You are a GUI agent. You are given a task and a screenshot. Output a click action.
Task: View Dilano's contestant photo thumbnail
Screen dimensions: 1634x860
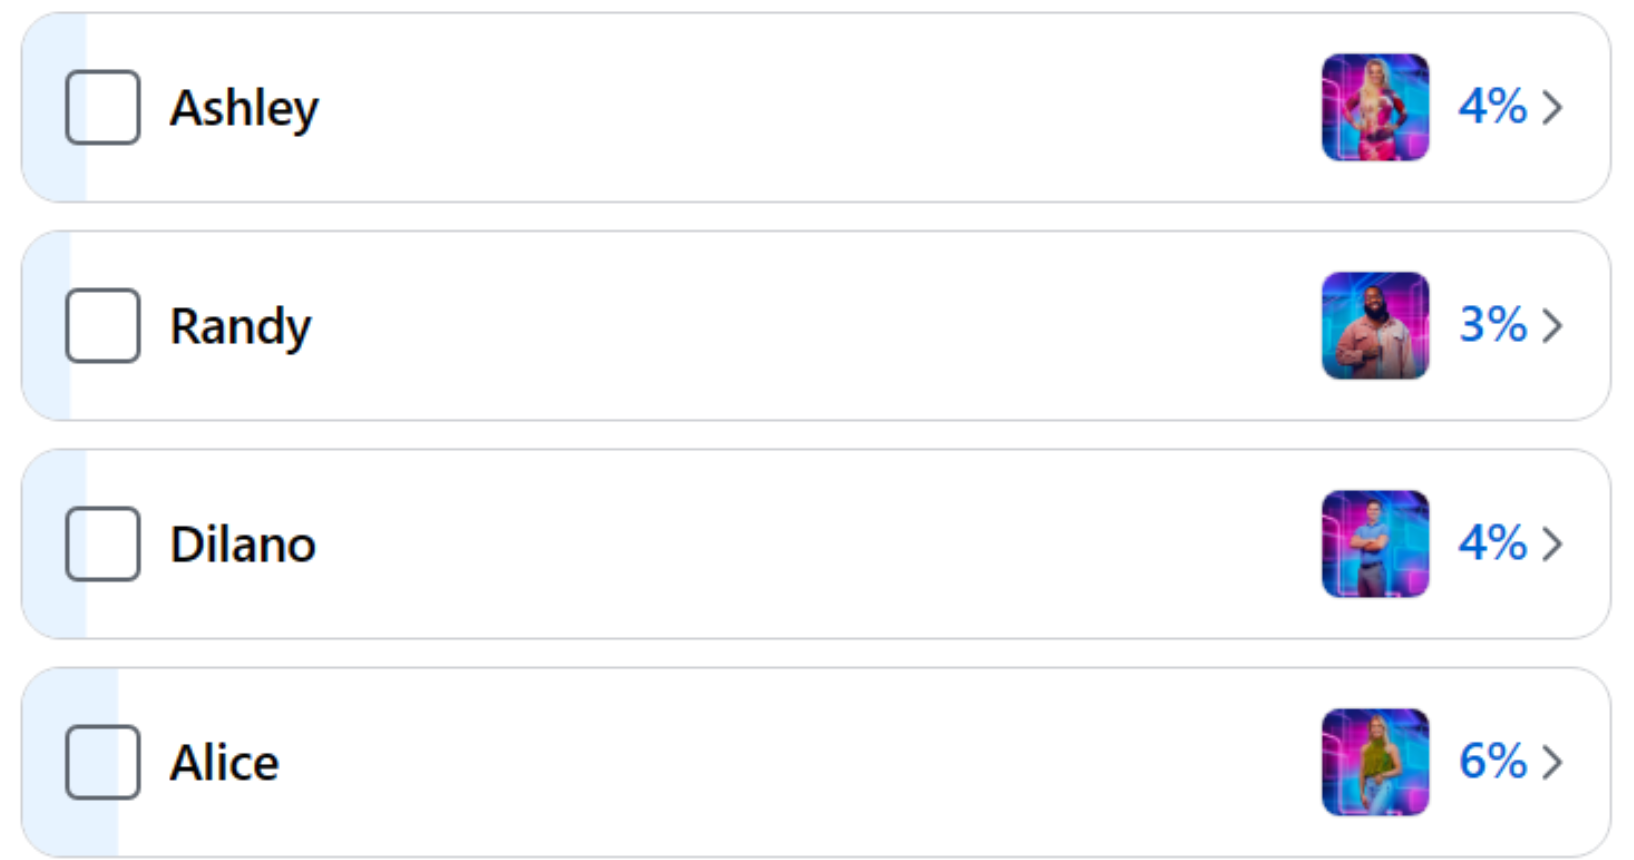pos(1375,544)
